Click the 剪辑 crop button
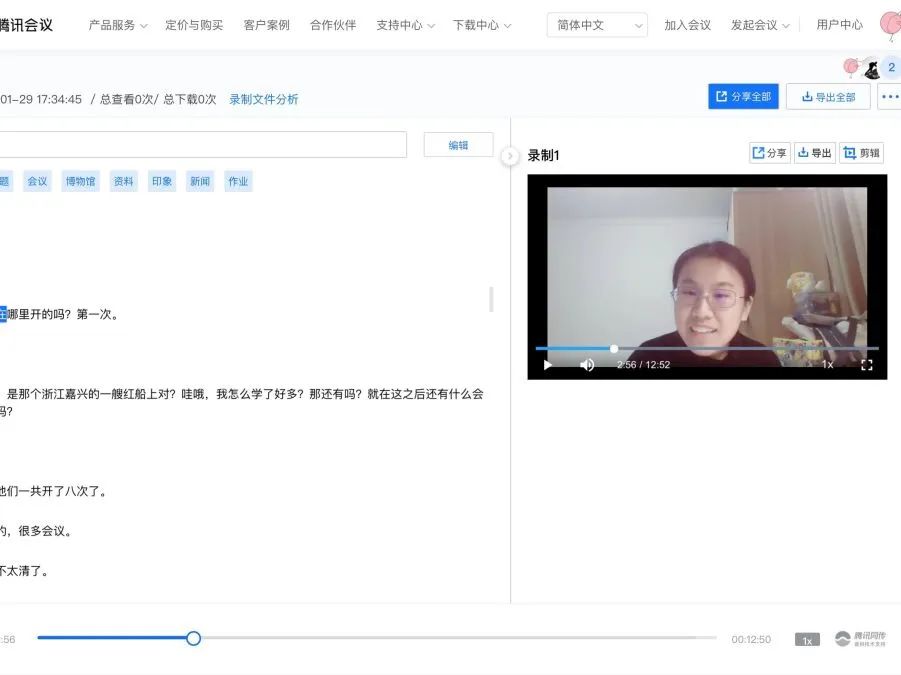The width and height of the screenshot is (901, 675). pyautogui.click(x=861, y=153)
